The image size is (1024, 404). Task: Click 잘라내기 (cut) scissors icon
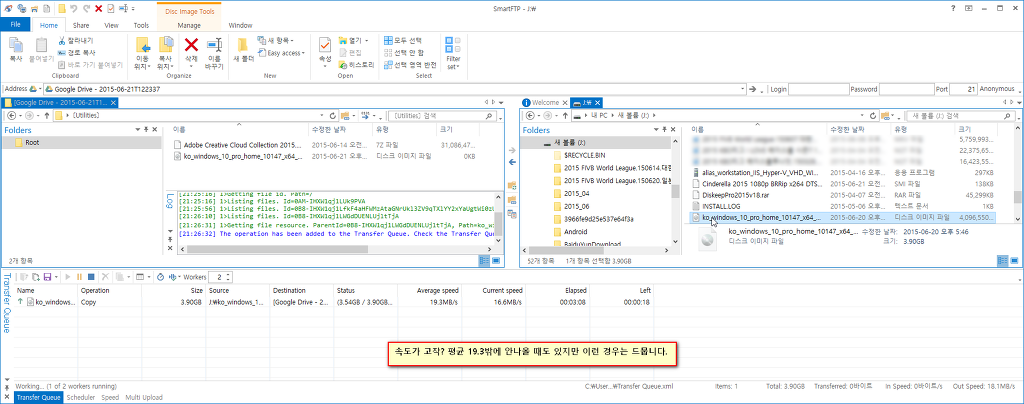(x=62, y=40)
